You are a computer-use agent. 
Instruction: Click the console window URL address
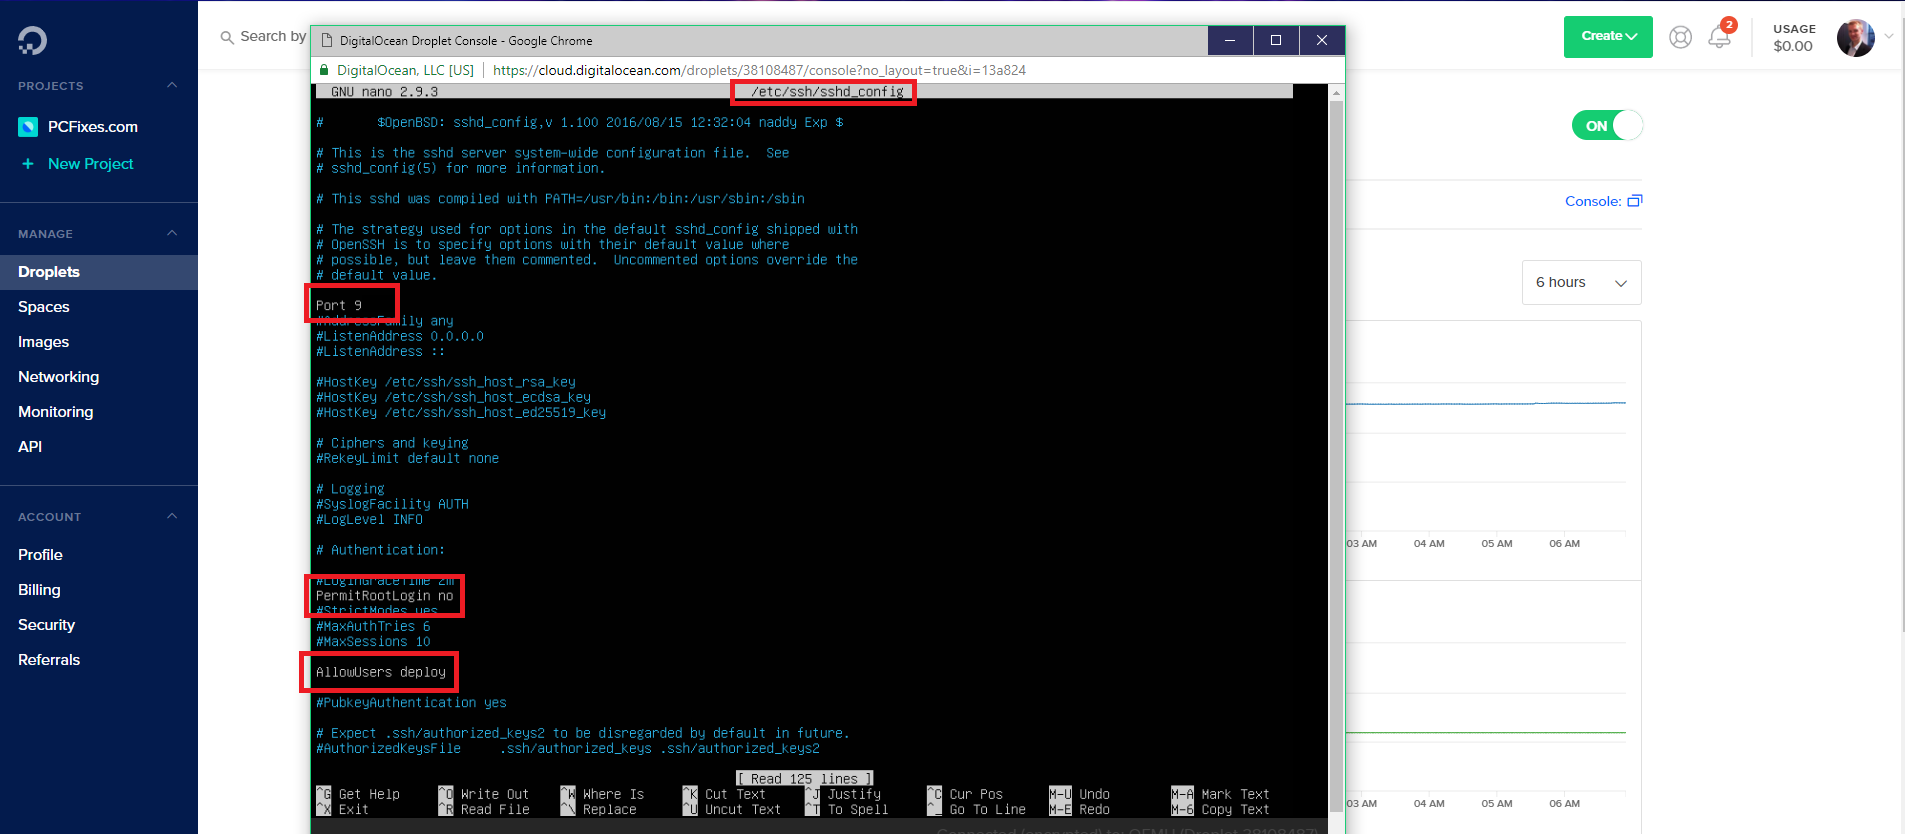point(759,70)
